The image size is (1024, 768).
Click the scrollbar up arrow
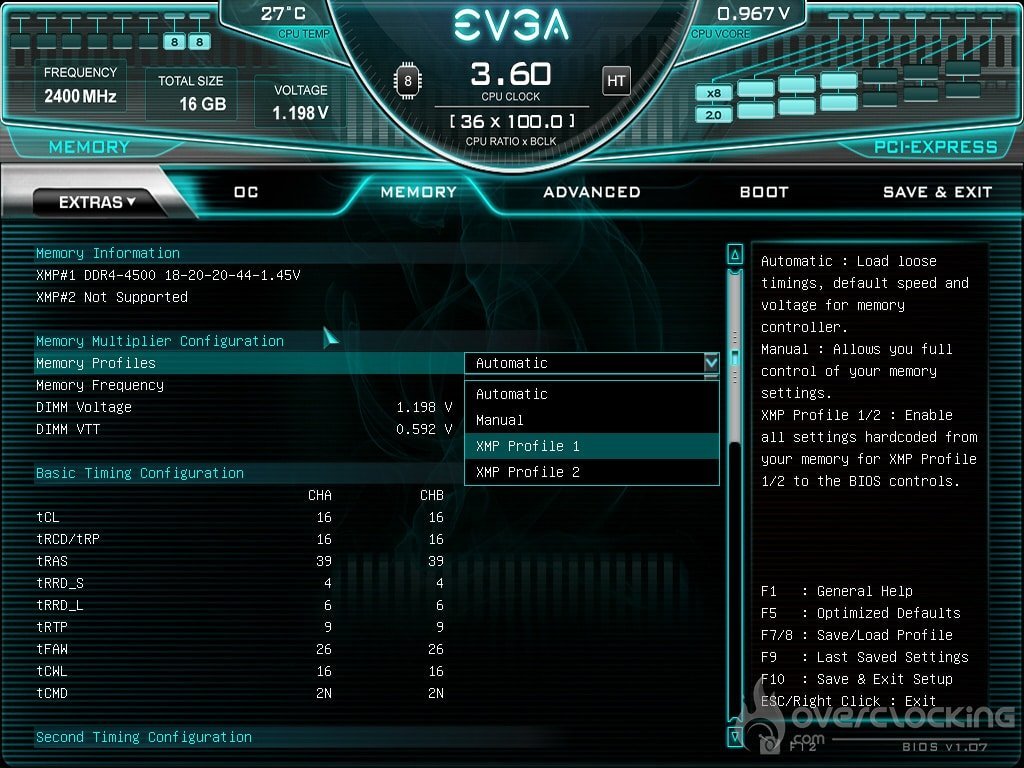[735, 255]
